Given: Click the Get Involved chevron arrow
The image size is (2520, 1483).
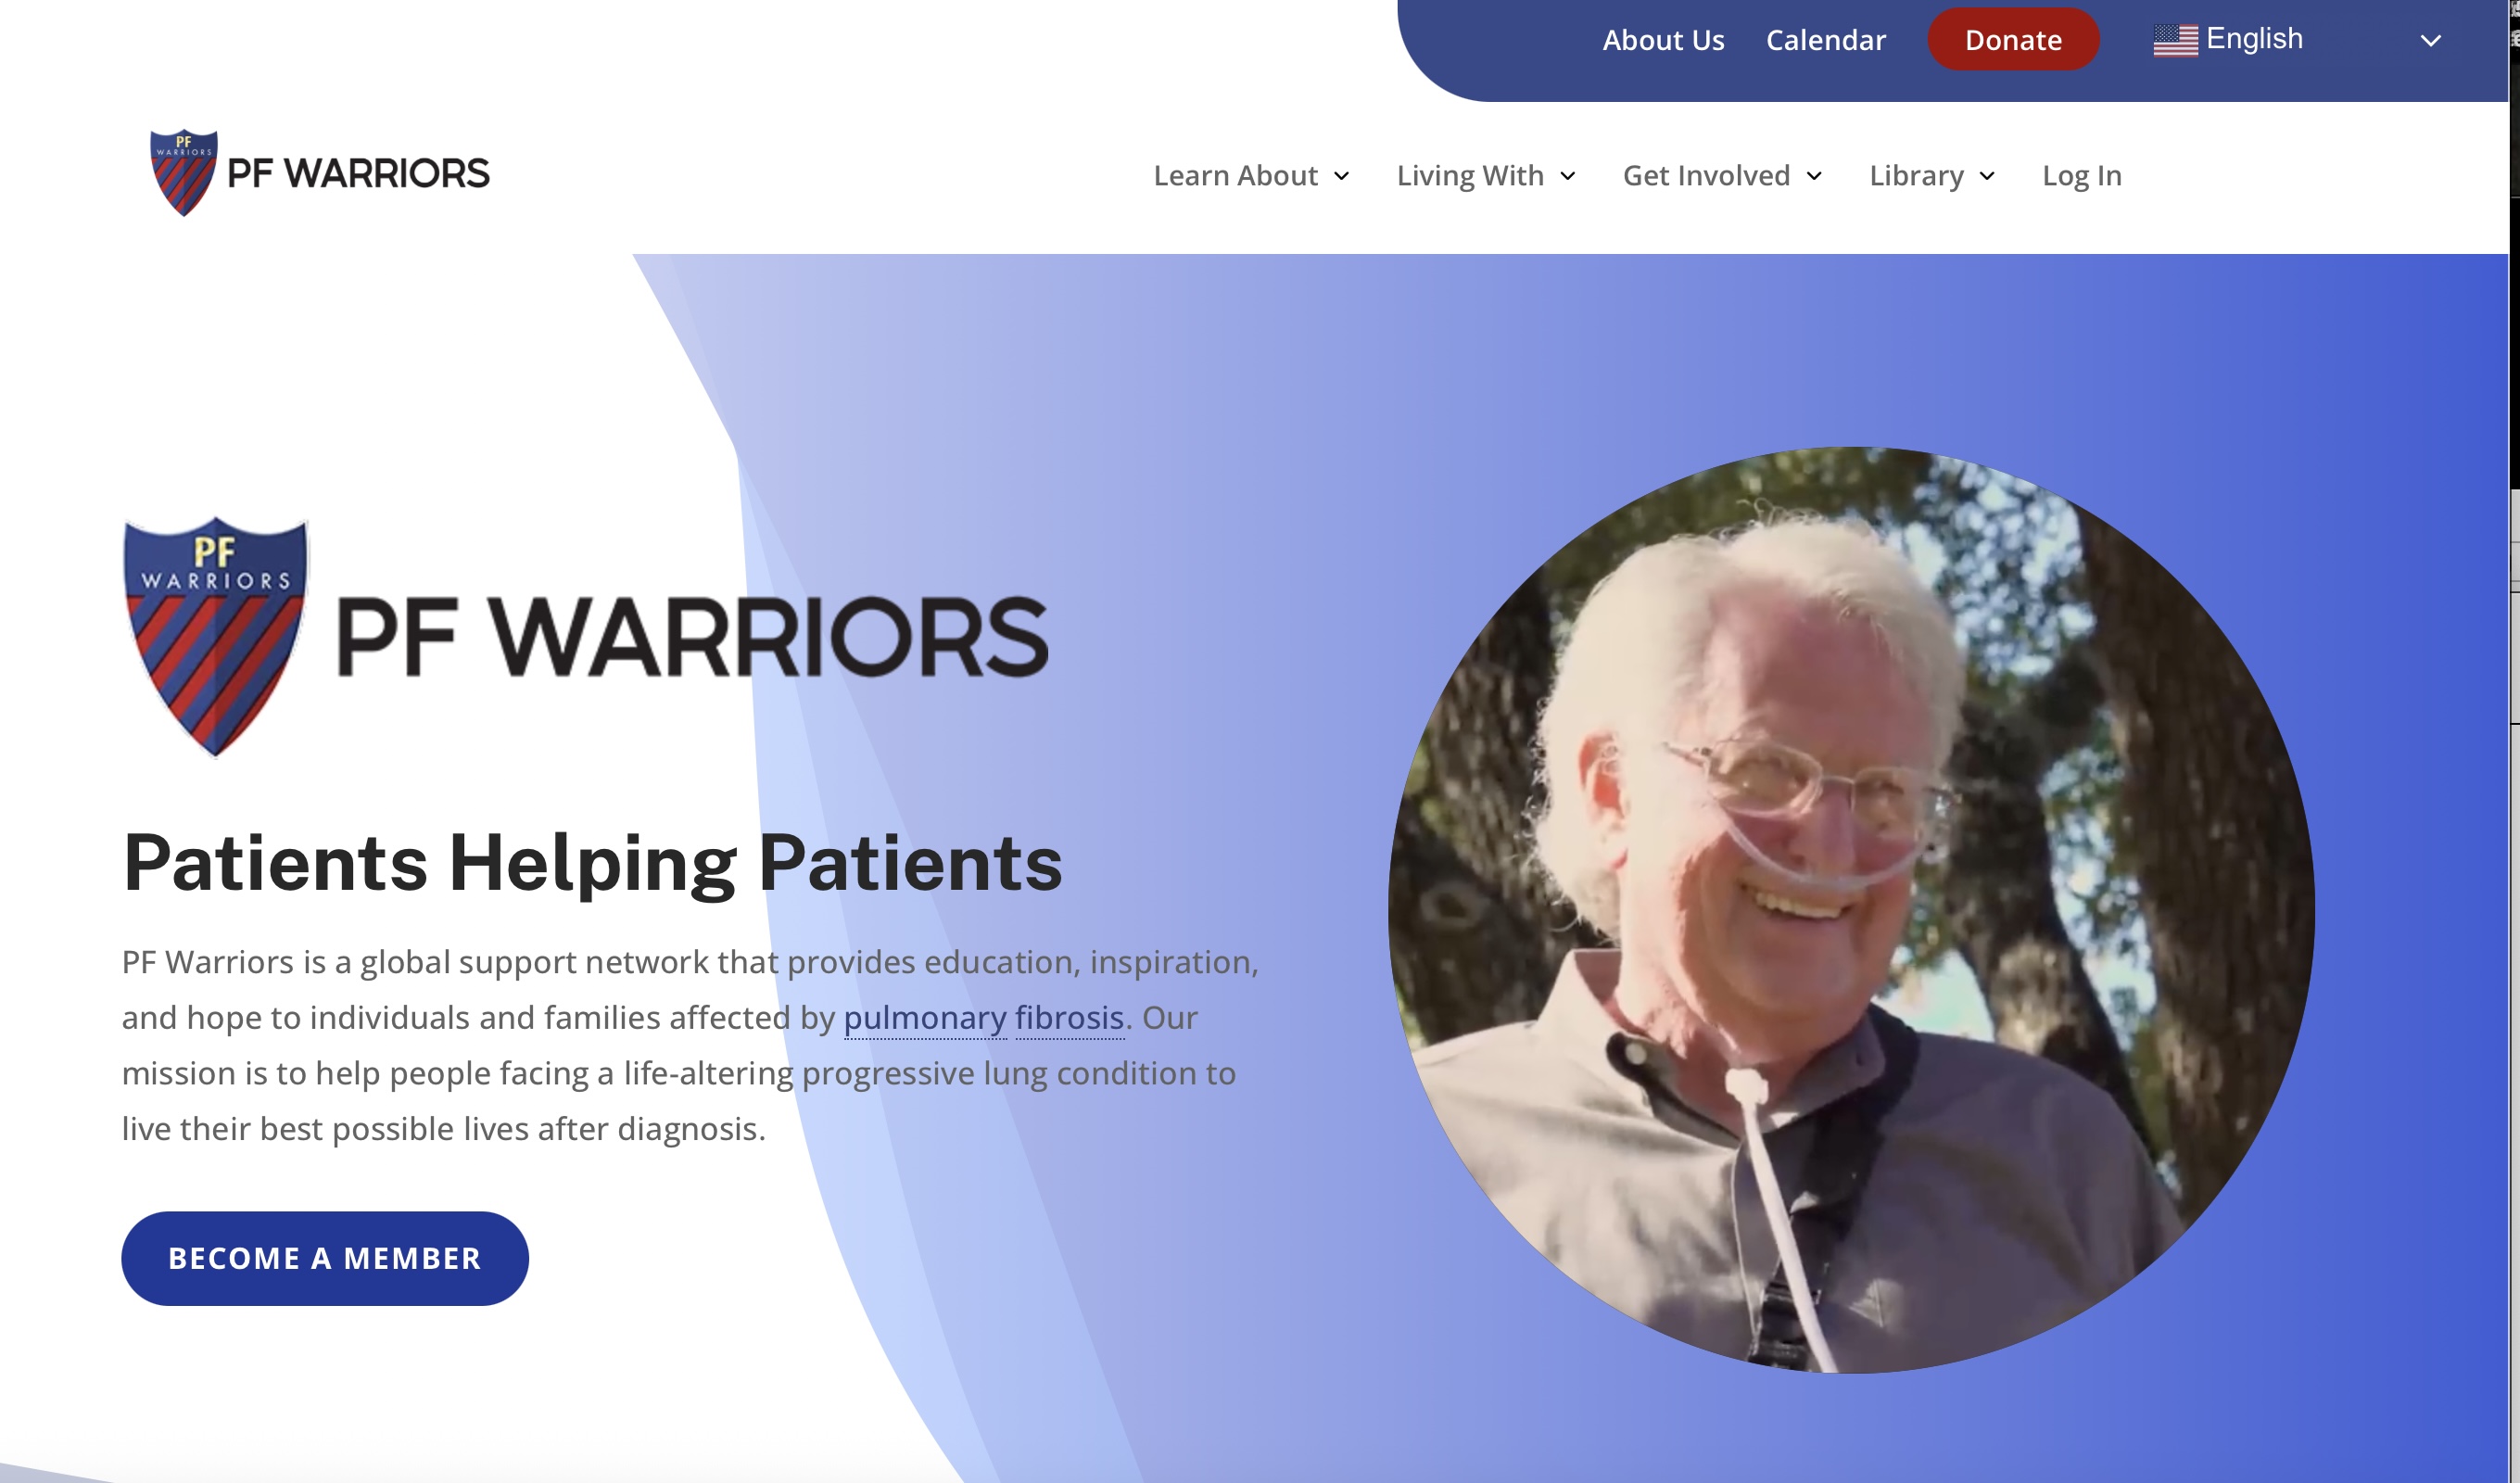Looking at the screenshot, I should (1814, 177).
